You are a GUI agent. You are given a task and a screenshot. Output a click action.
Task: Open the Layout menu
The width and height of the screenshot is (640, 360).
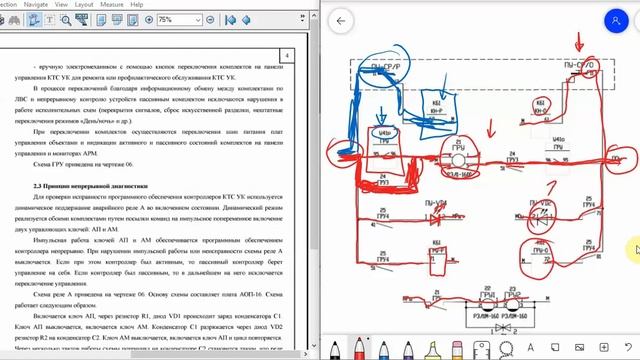click(84, 4)
